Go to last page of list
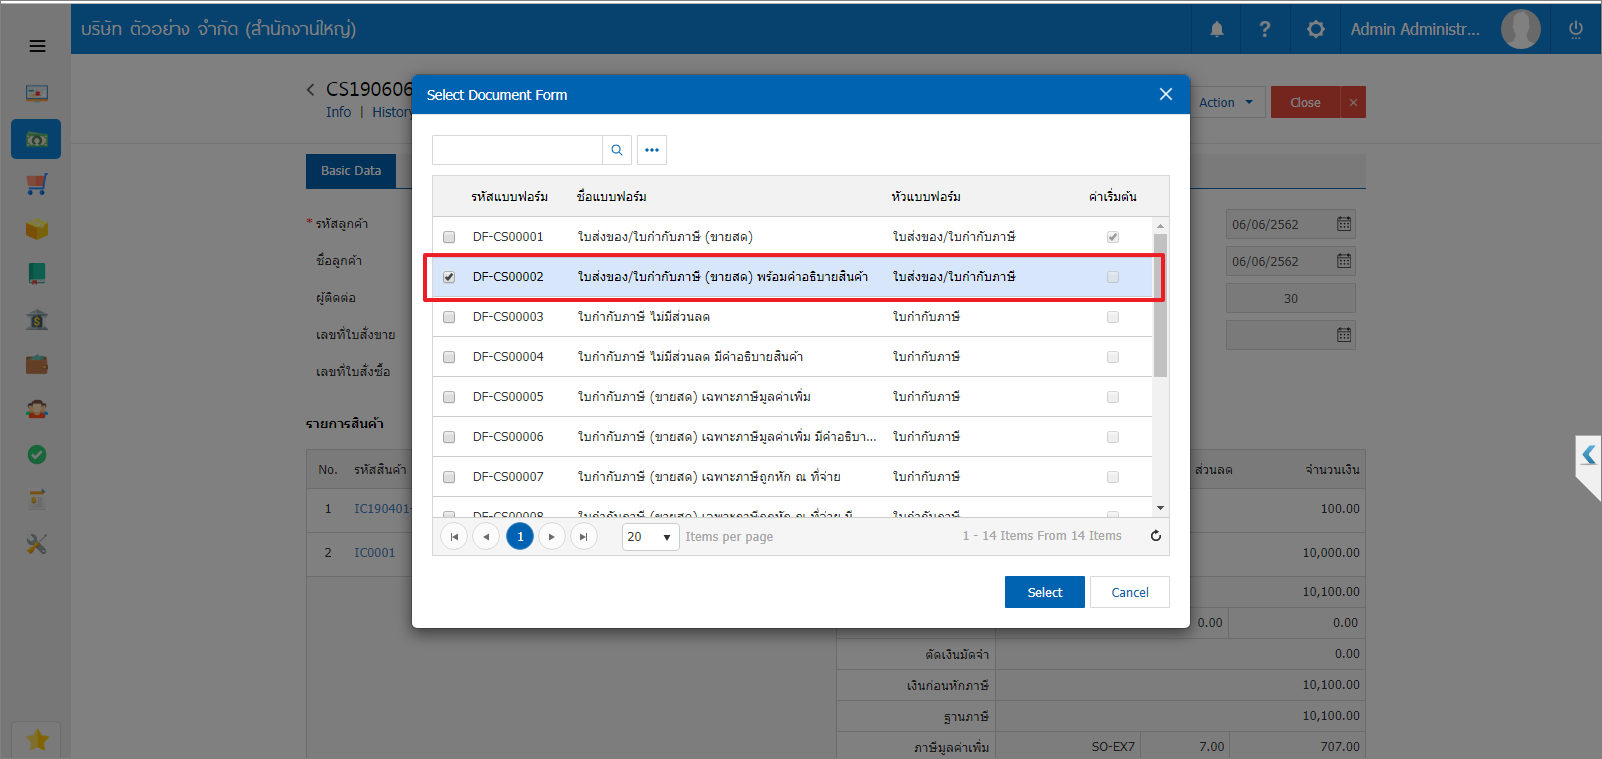The width and height of the screenshot is (1602, 759). [x=584, y=537]
